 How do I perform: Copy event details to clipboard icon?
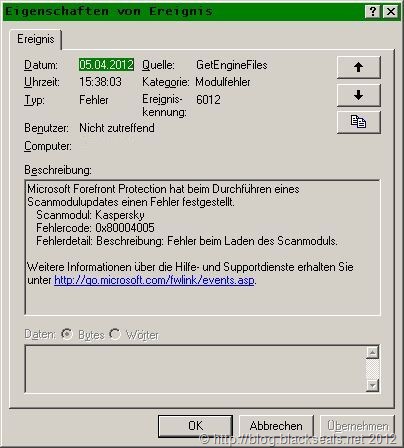(359, 122)
